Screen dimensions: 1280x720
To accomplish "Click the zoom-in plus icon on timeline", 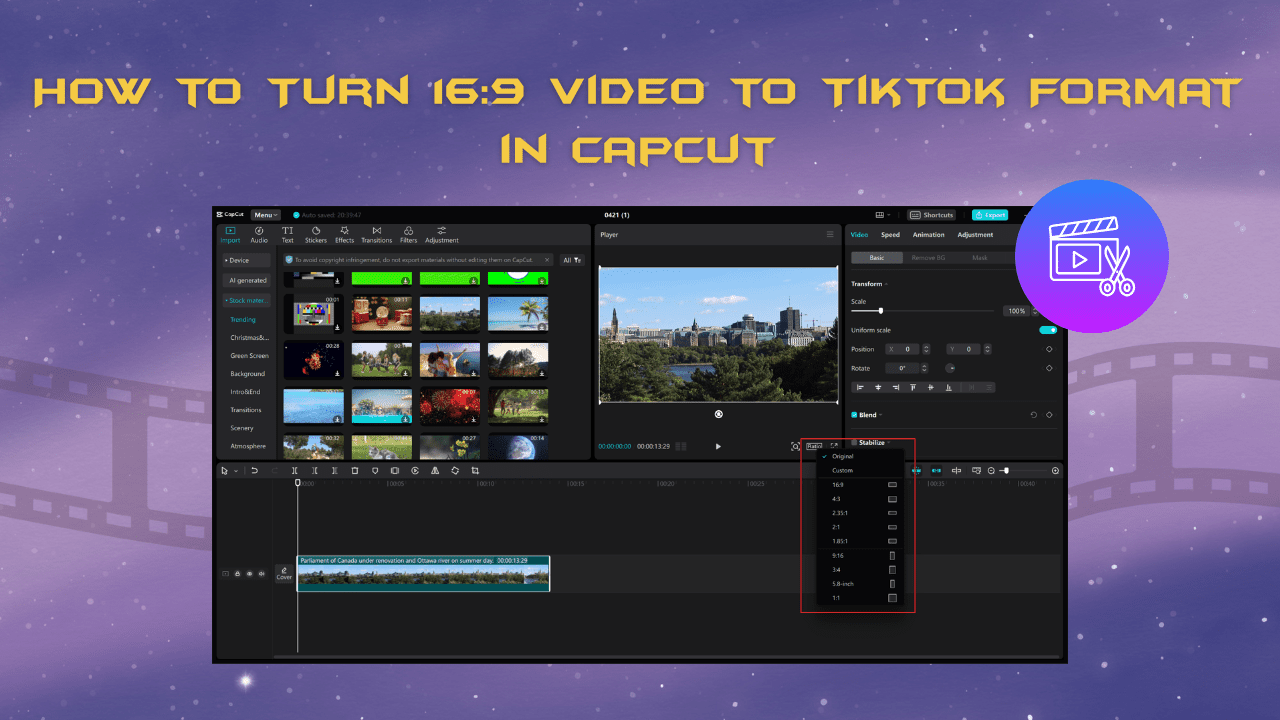I will [x=1055, y=470].
